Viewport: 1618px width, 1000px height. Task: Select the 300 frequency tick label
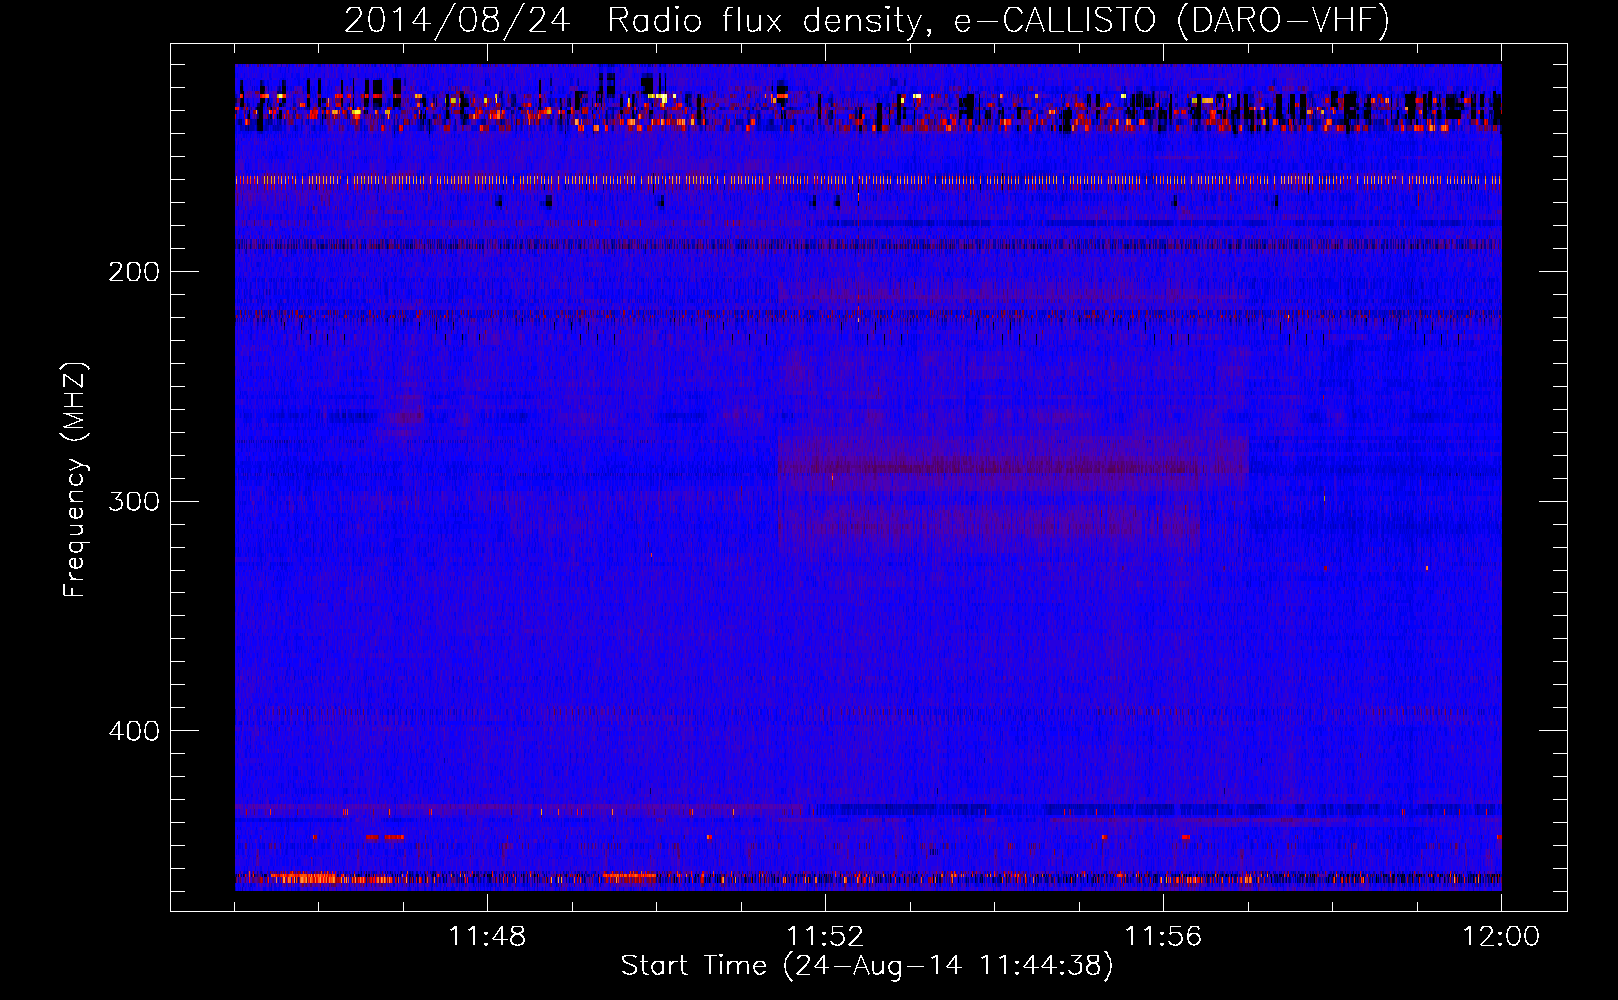point(134,501)
